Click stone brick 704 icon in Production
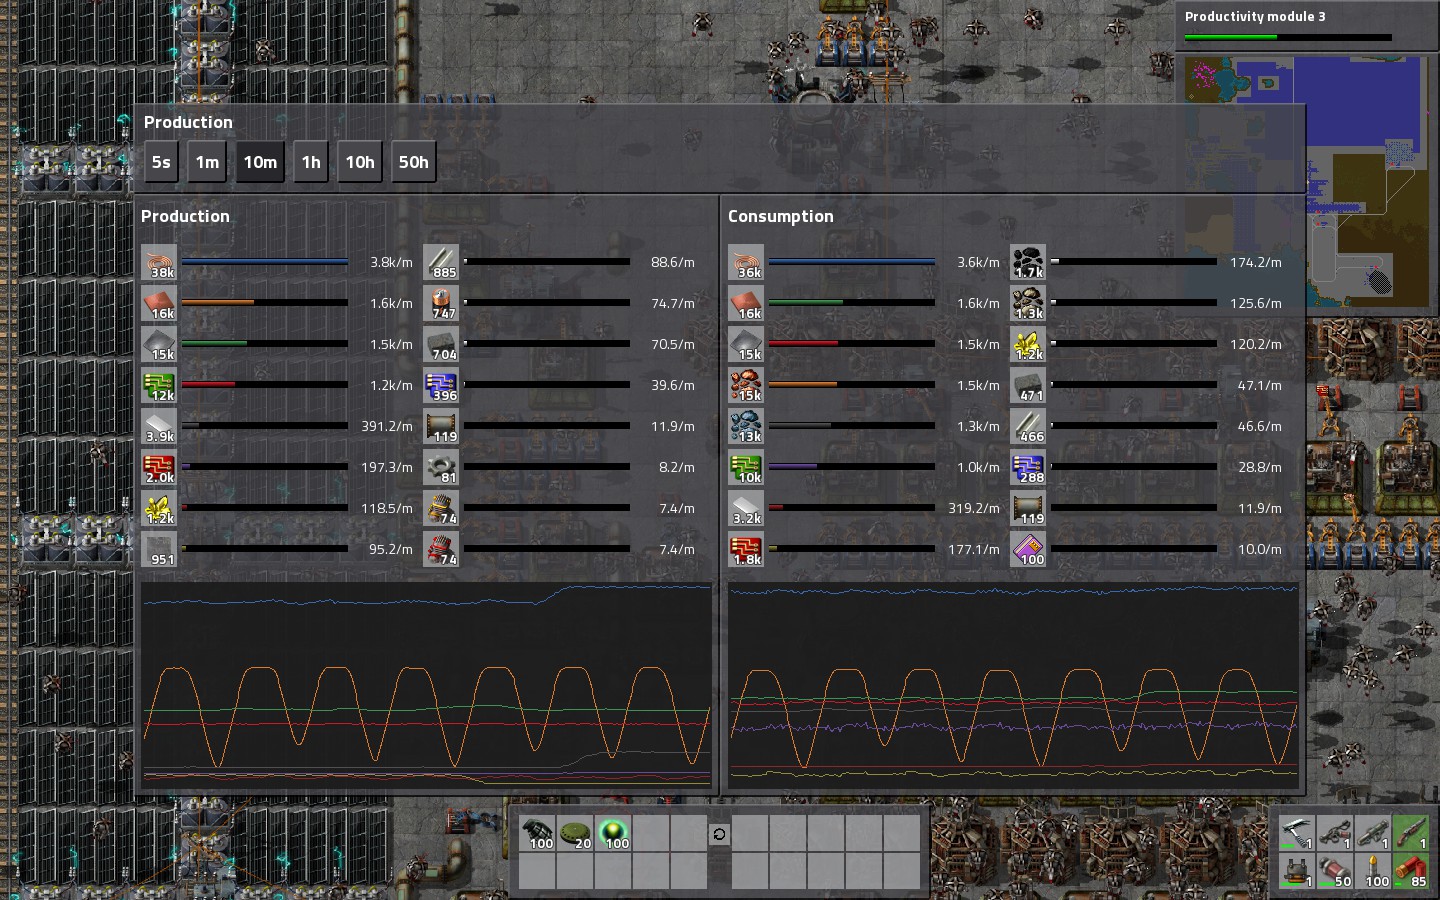The height and width of the screenshot is (900, 1440). pyautogui.click(x=441, y=344)
